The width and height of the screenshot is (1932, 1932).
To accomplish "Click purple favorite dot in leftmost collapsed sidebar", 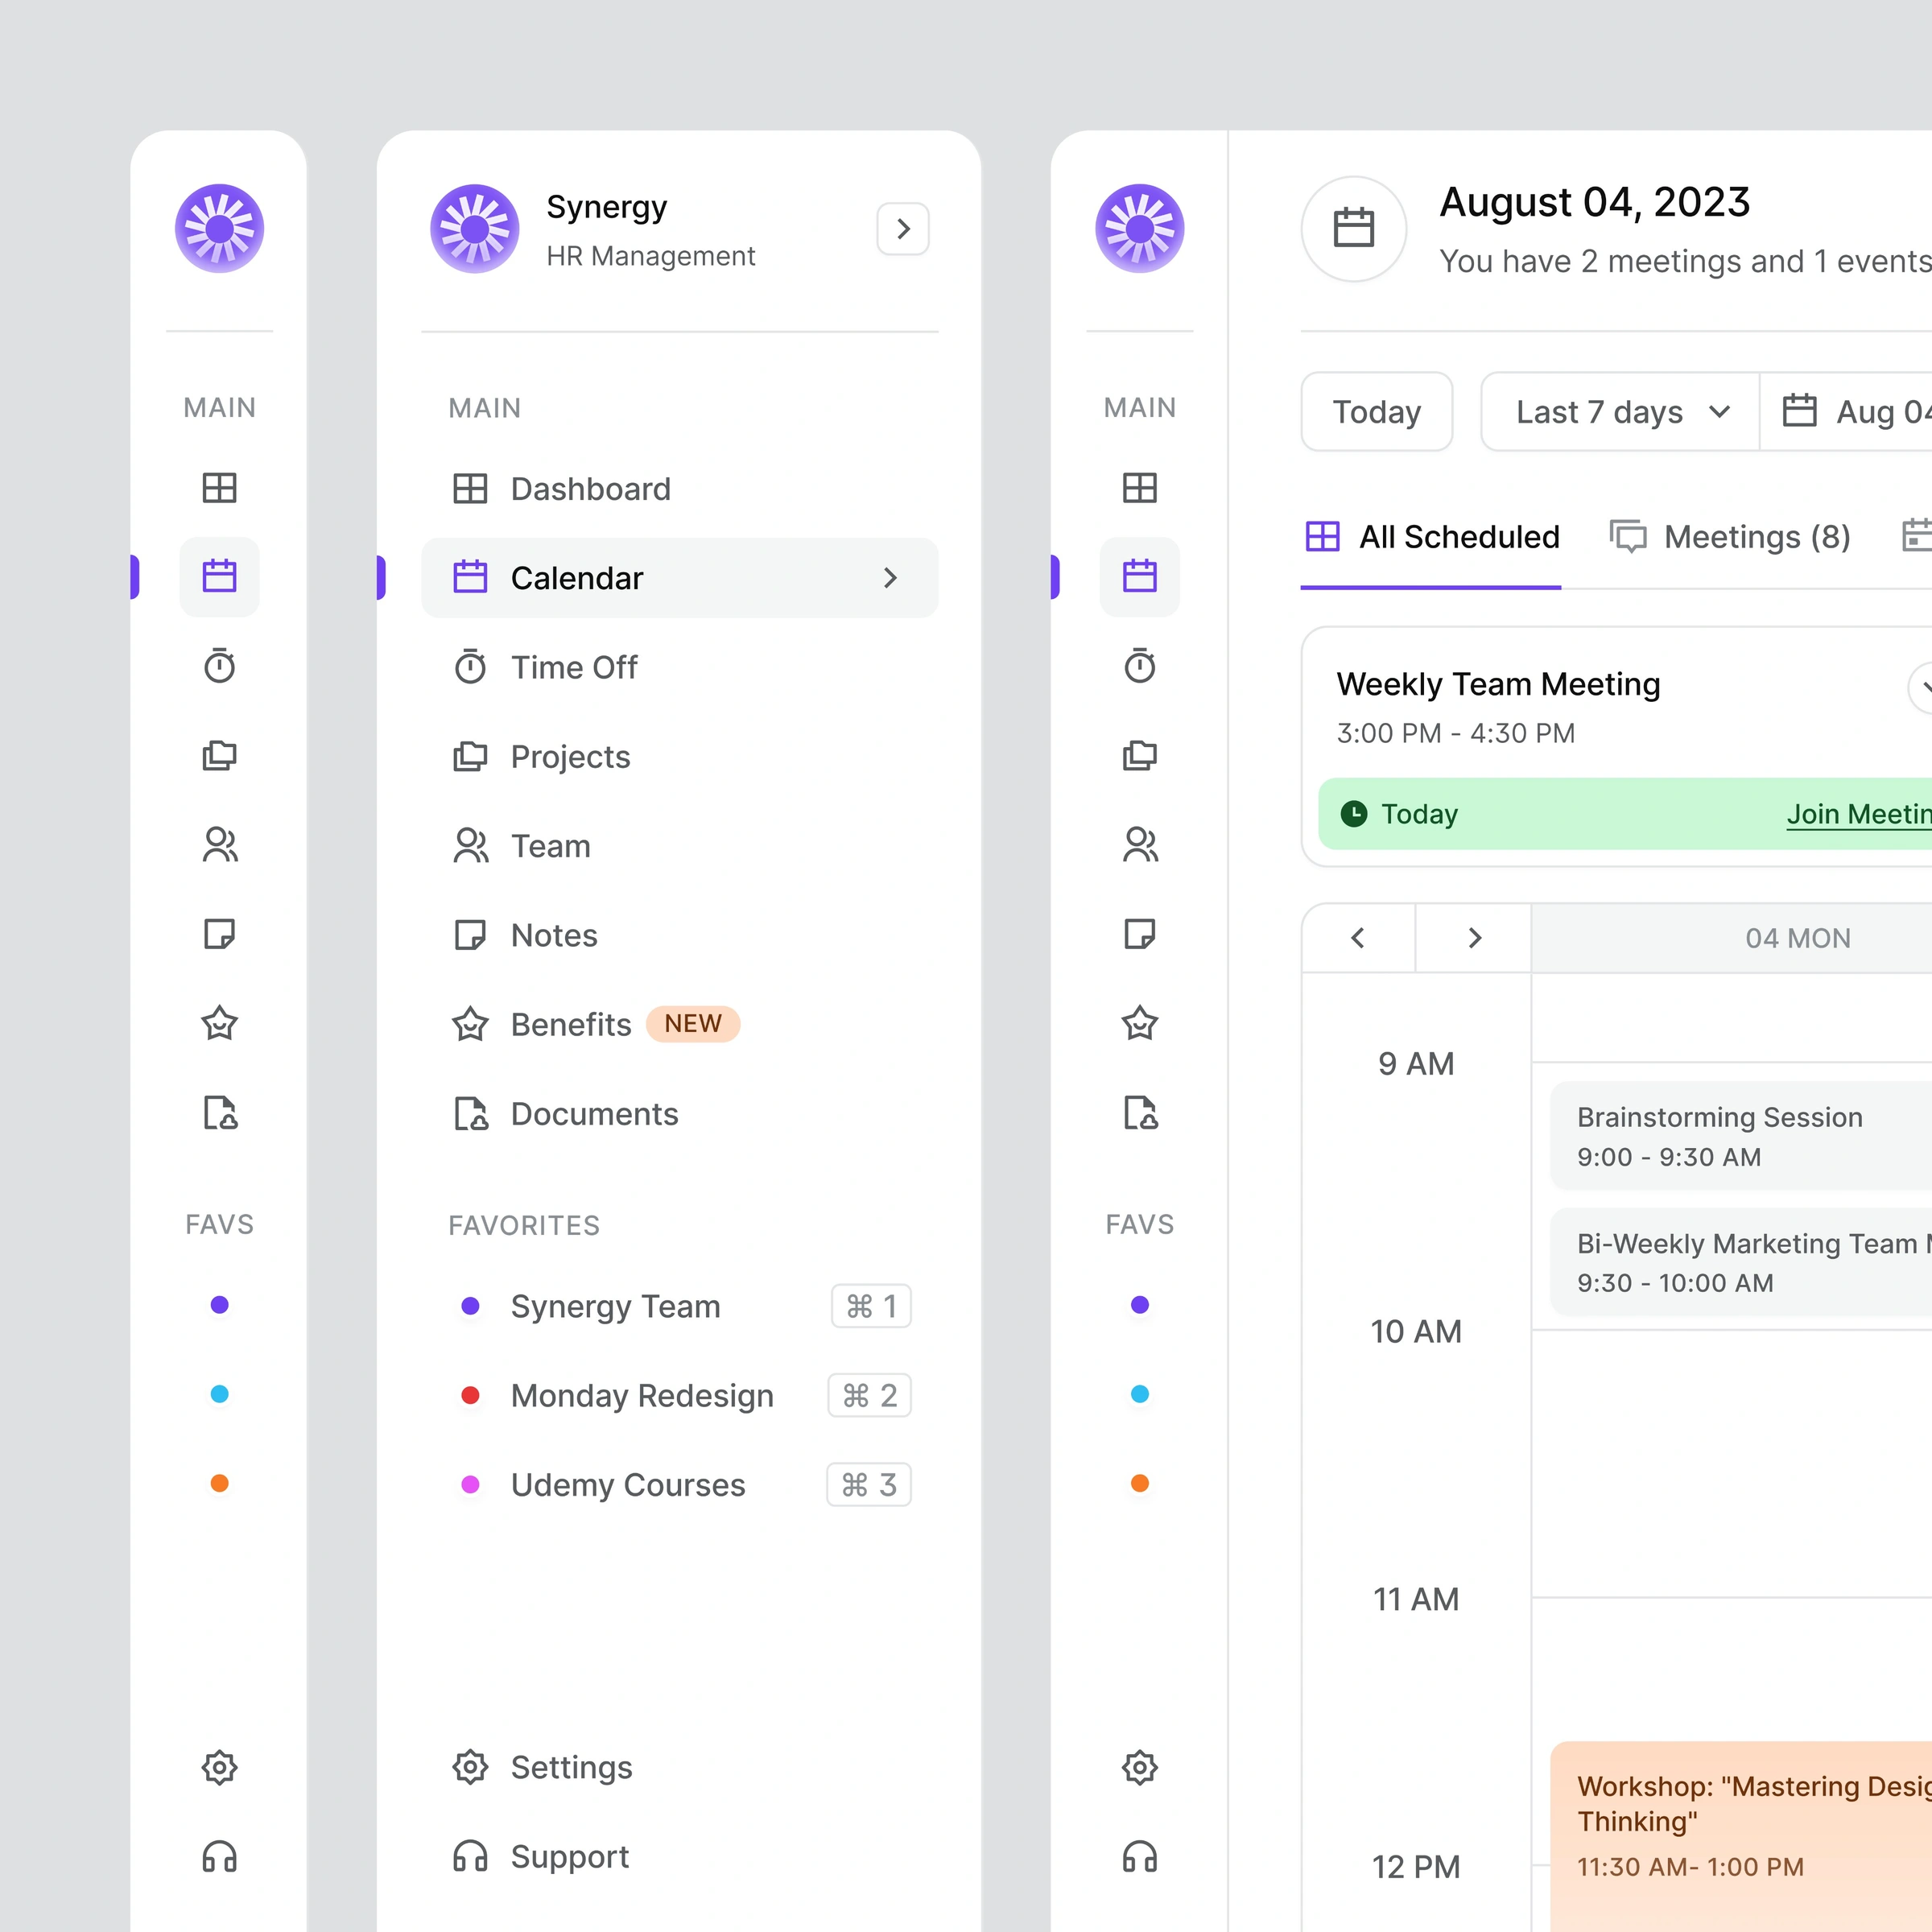I will pyautogui.click(x=219, y=1304).
